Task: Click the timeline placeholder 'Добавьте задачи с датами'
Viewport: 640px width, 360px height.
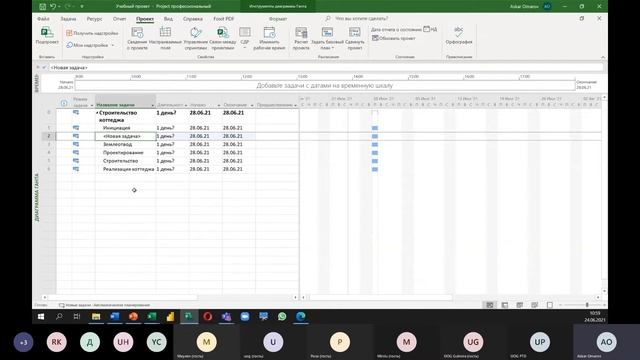Action: tap(324, 85)
